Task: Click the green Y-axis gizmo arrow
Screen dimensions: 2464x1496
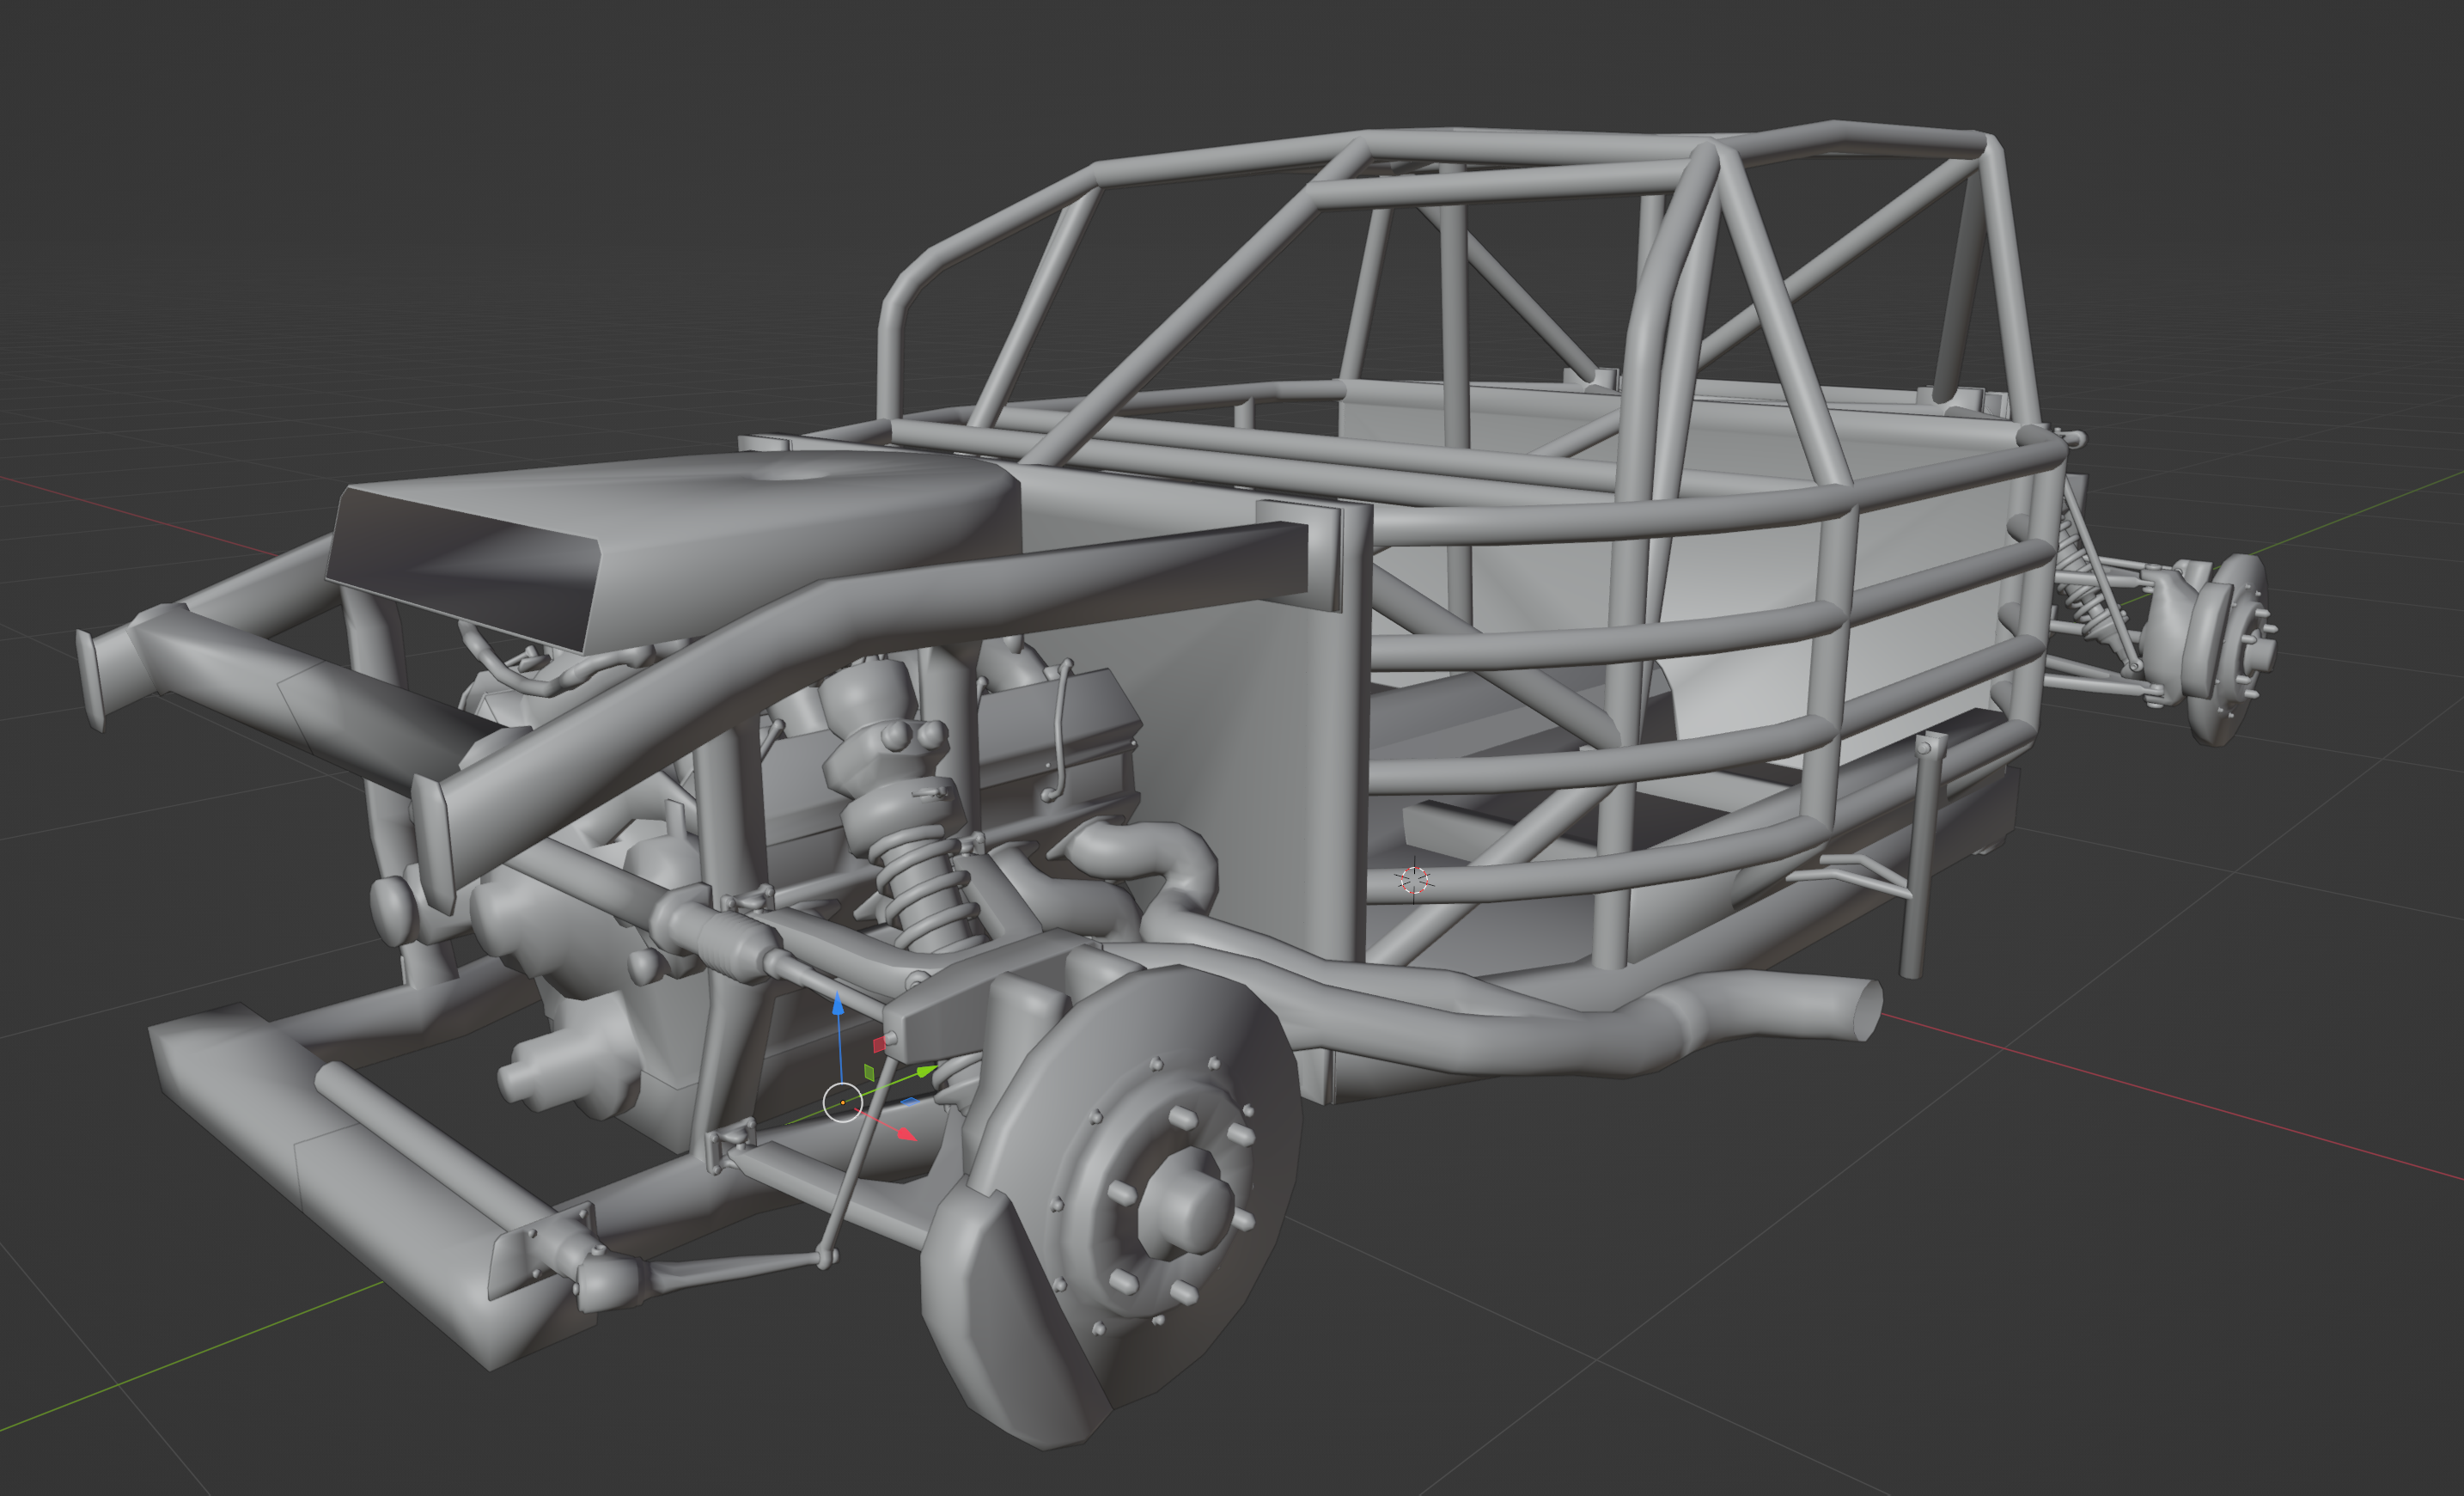Action: 926,1072
